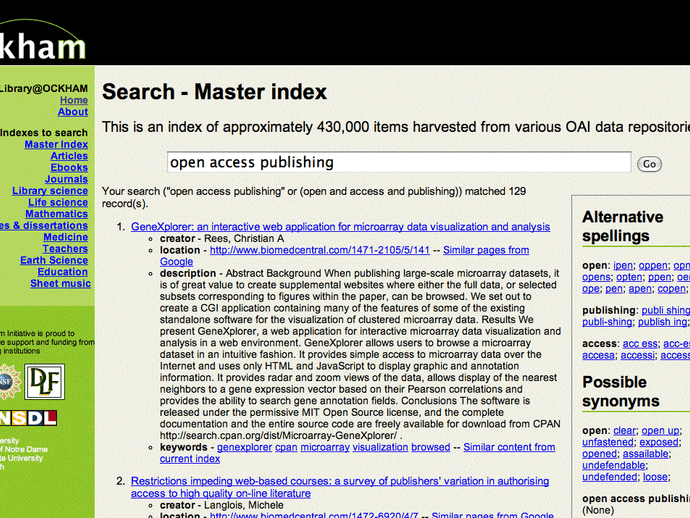Click alternative spelling opten

click(x=629, y=277)
